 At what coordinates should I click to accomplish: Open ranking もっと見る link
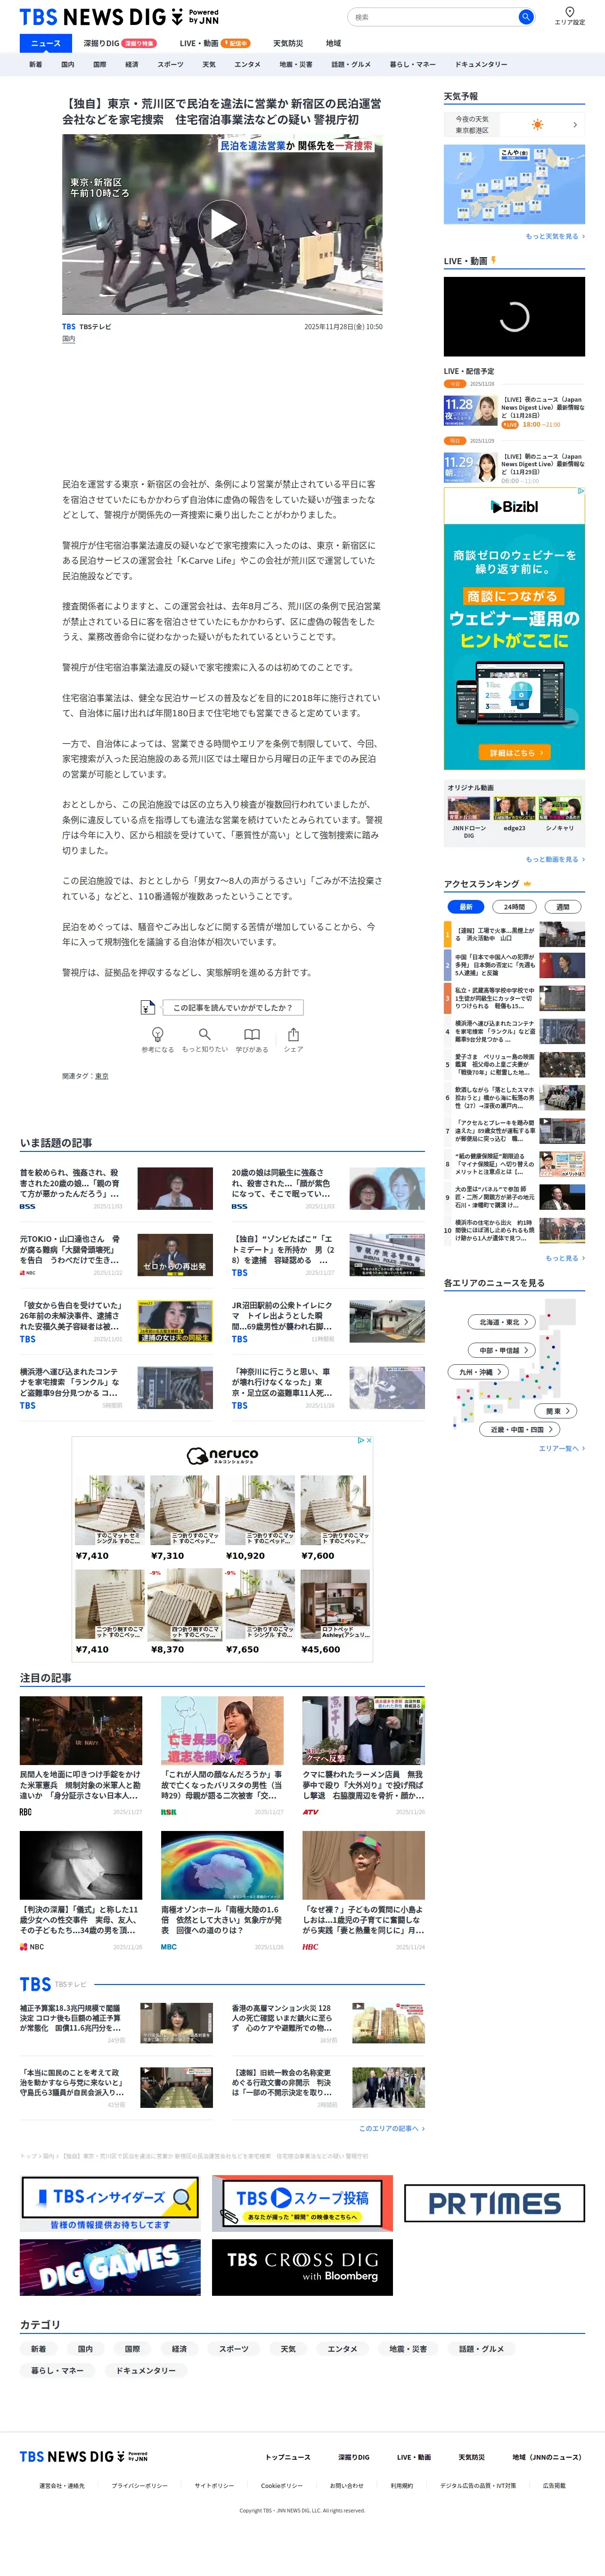pyautogui.click(x=565, y=1258)
